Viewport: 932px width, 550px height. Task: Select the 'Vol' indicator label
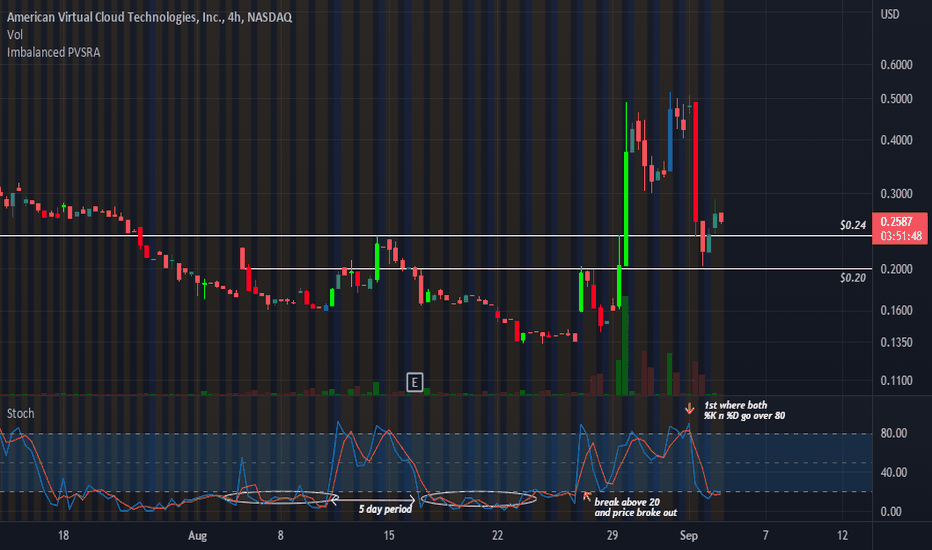click(x=15, y=34)
